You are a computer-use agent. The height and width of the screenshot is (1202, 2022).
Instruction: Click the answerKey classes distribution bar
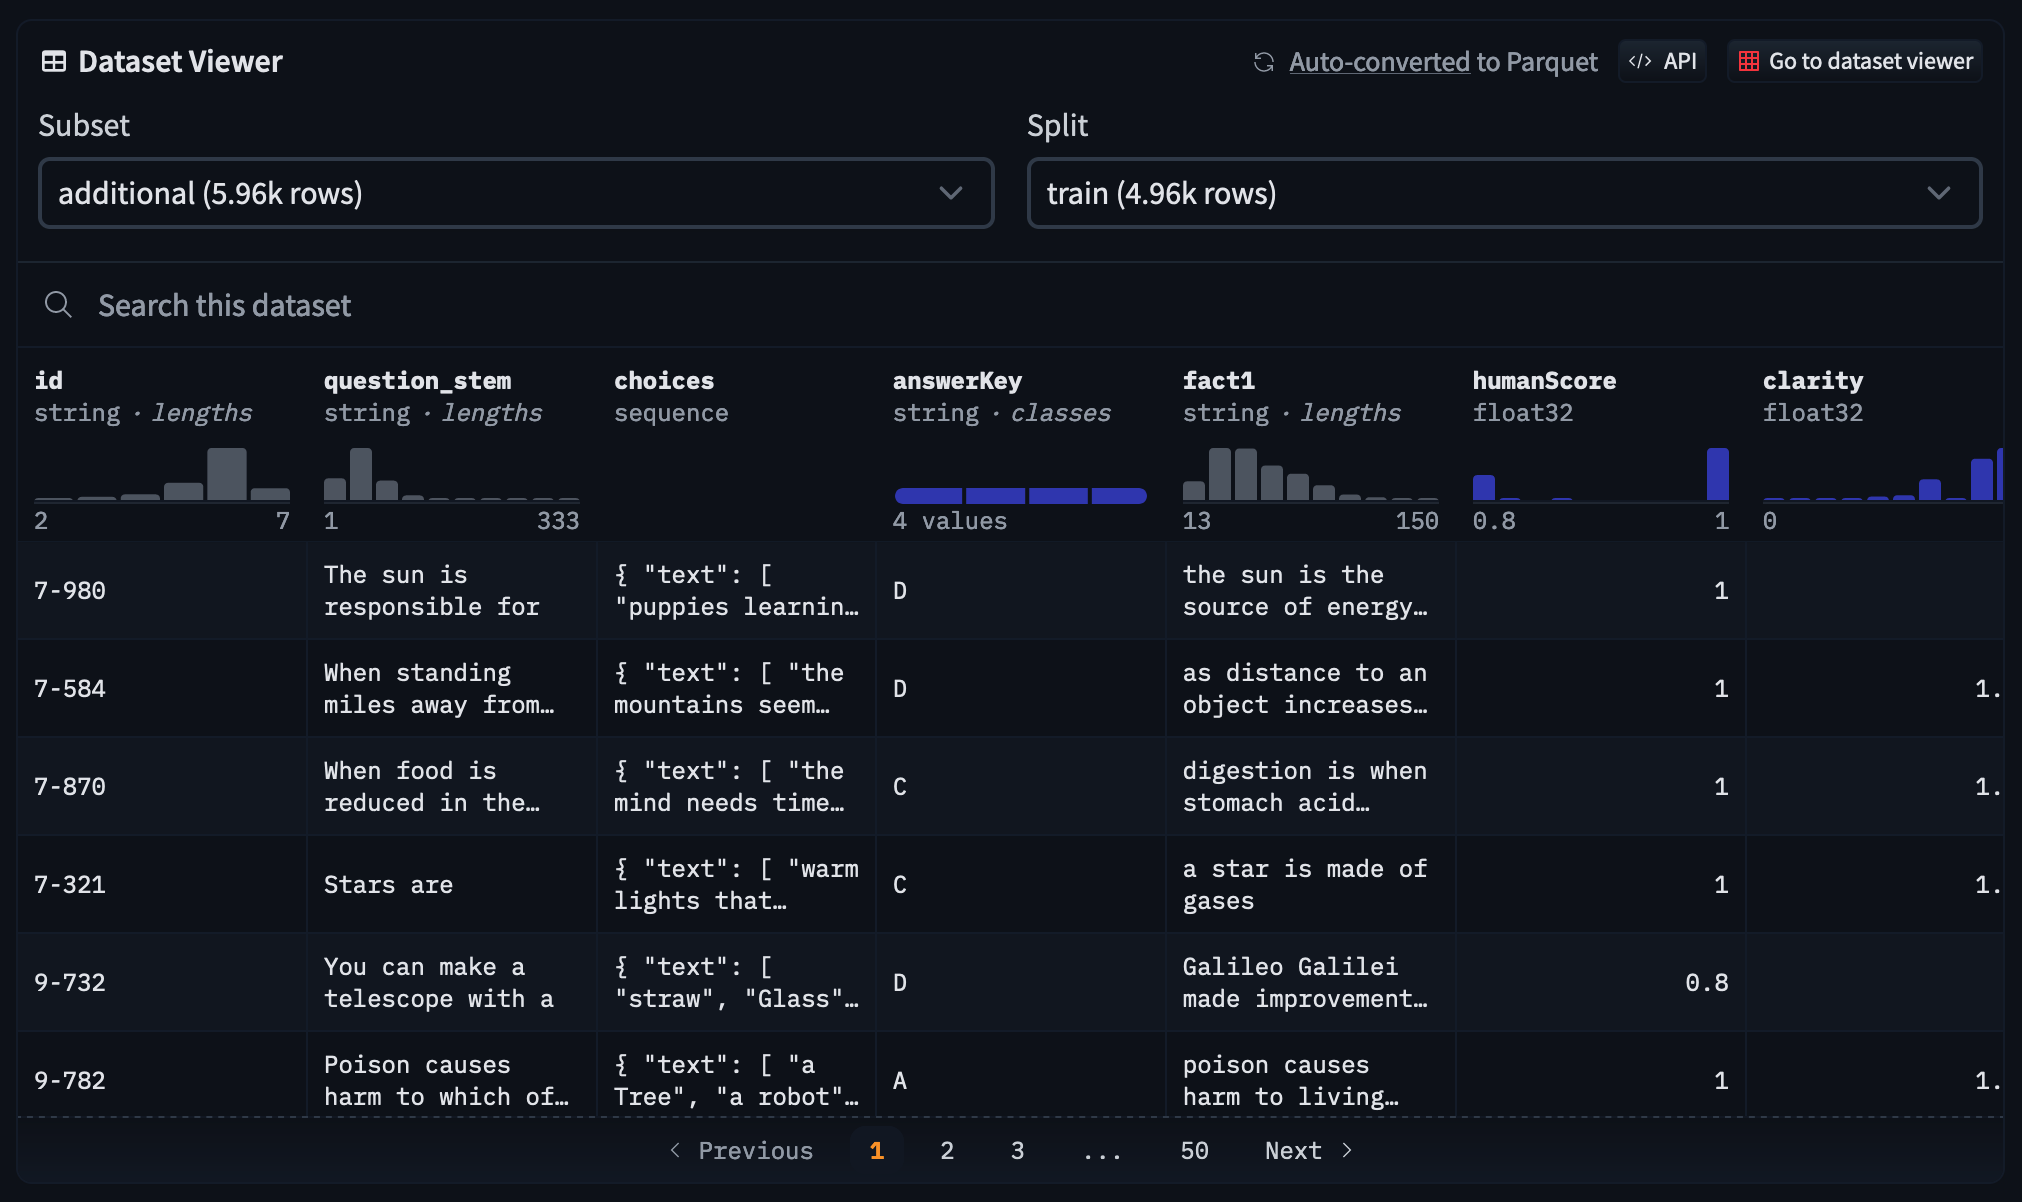pos(1020,495)
